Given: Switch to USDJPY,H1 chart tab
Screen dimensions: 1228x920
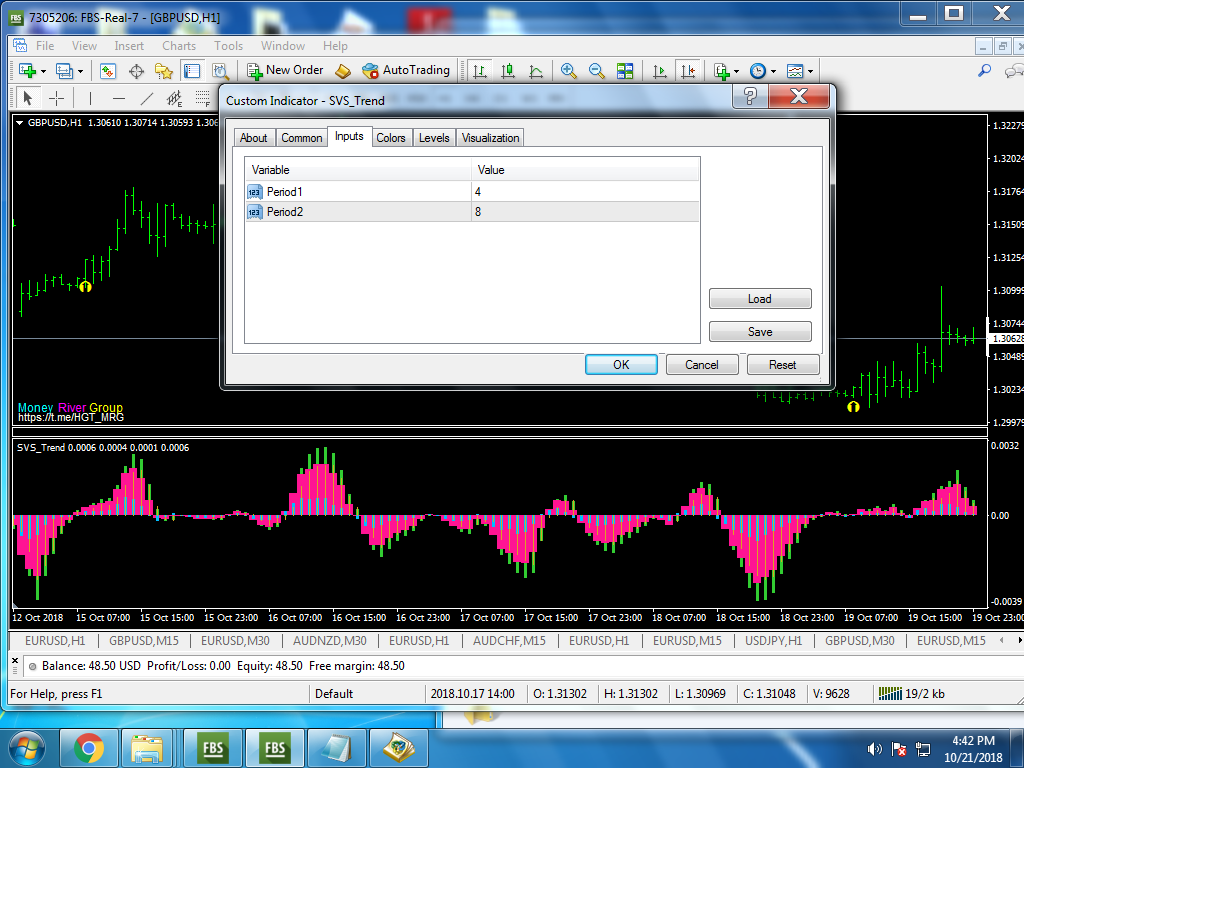Looking at the screenshot, I should pyautogui.click(x=774, y=641).
